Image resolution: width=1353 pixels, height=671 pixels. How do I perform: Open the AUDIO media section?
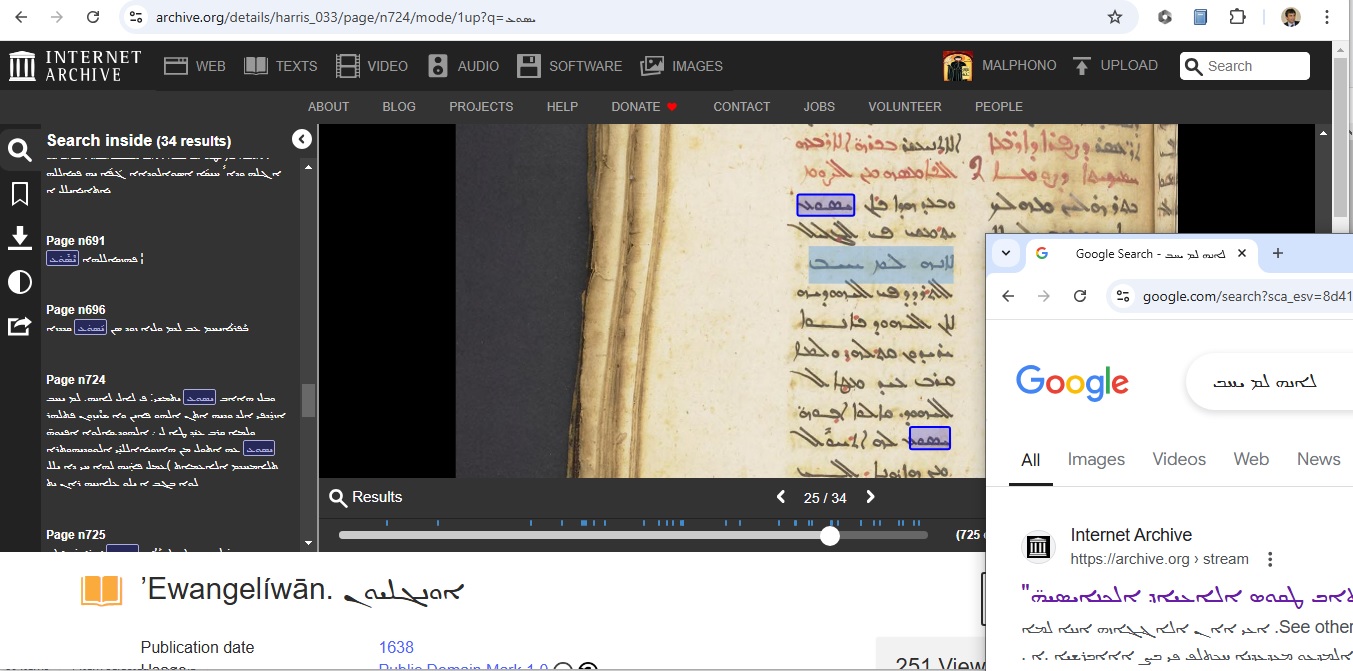[463, 66]
